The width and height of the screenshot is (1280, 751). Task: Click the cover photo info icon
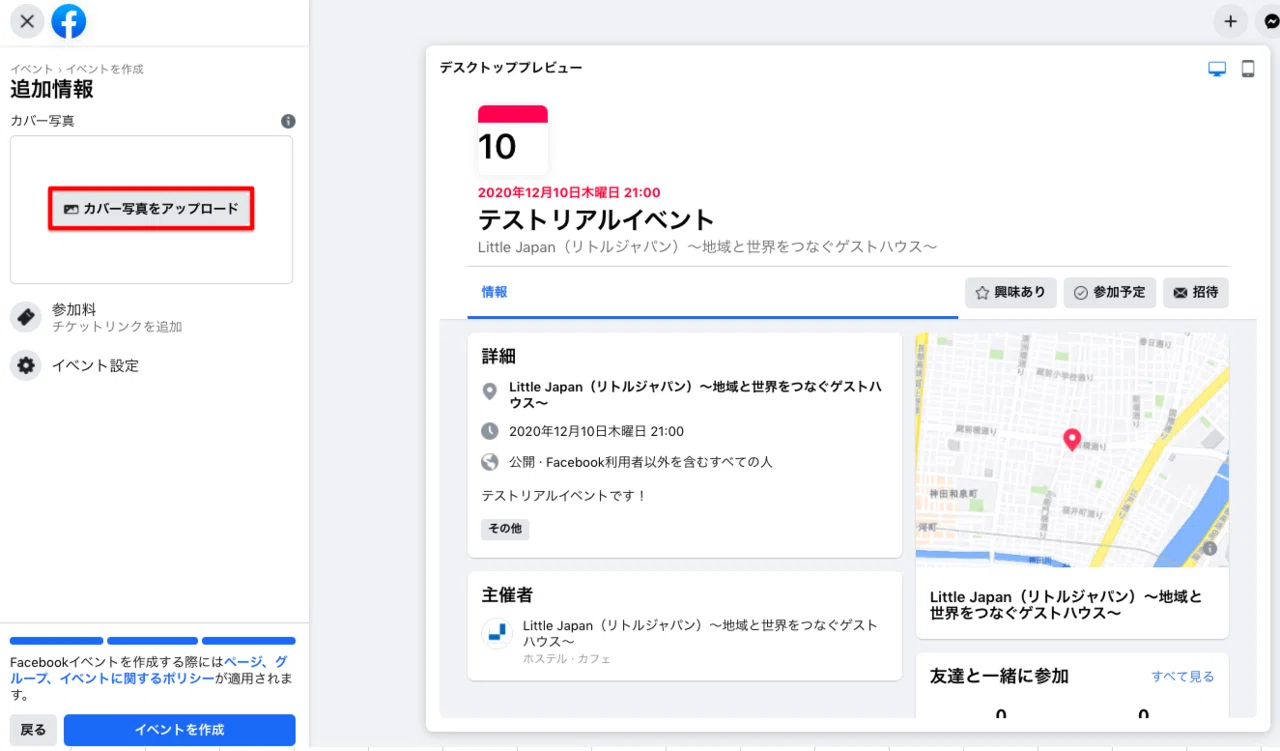pyautogui.click(x=288, y=121)
